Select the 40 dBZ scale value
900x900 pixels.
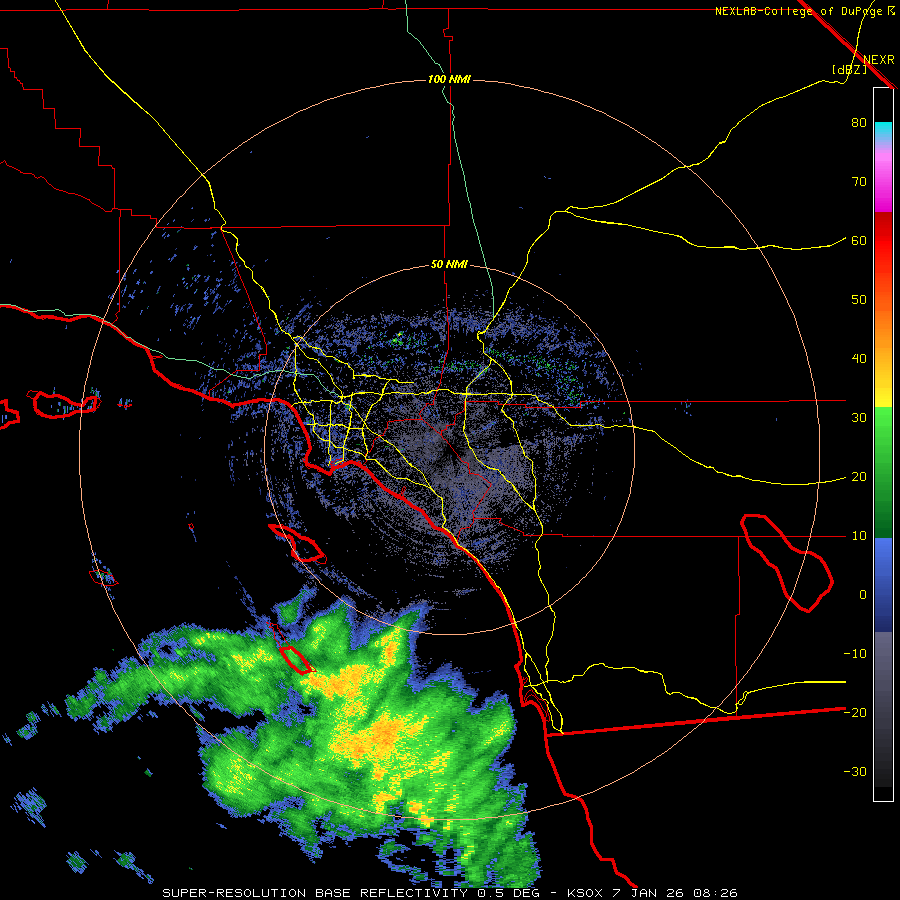859,359
